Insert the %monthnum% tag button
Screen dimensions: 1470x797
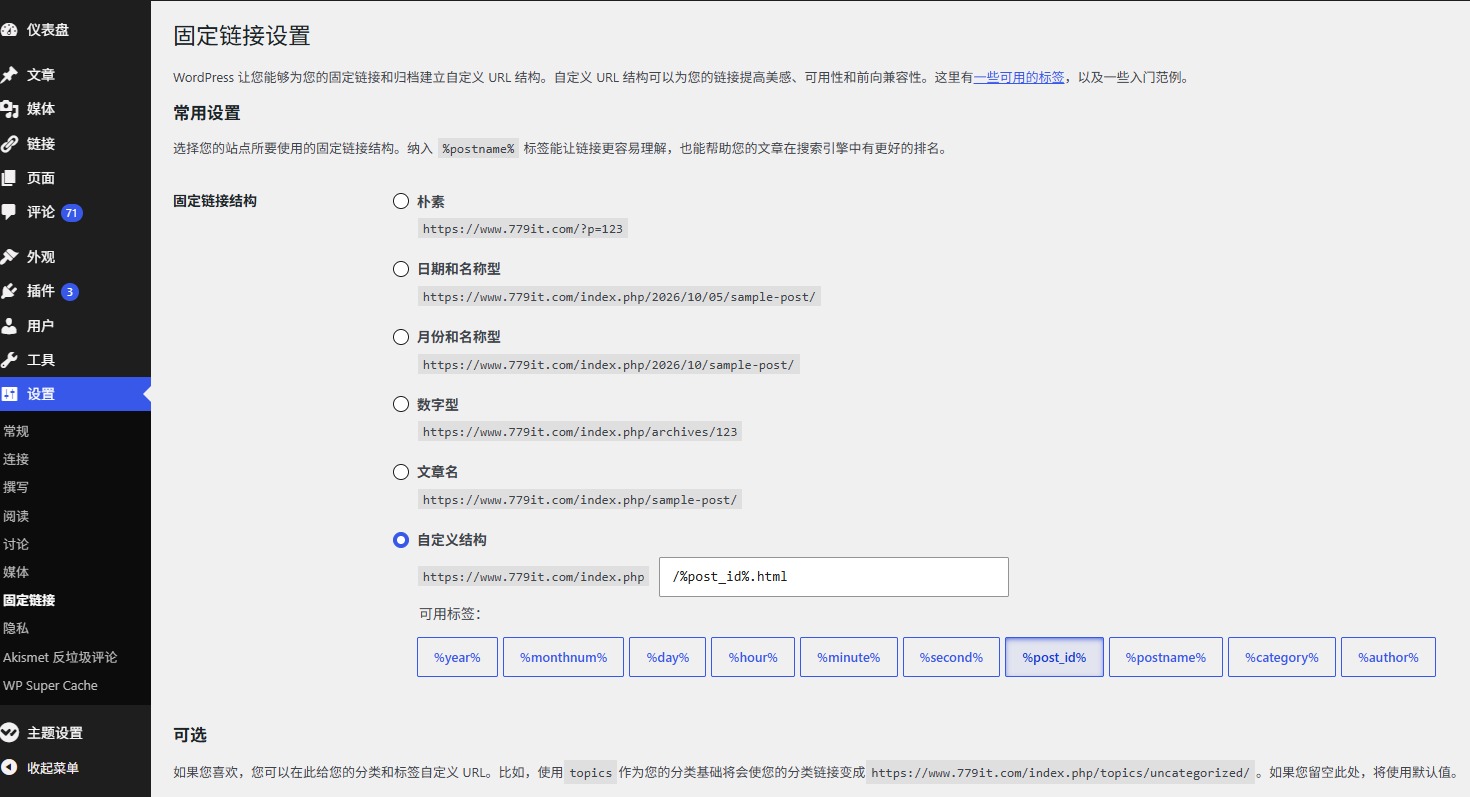coord(563,657)
